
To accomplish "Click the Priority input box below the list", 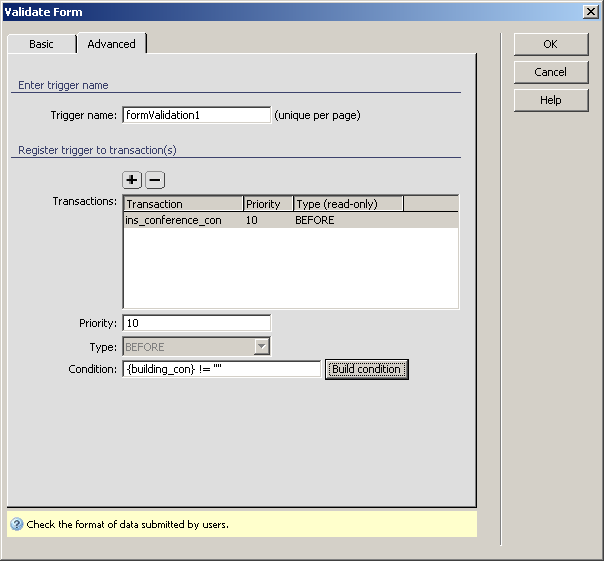I will click(x=196, y=323).
